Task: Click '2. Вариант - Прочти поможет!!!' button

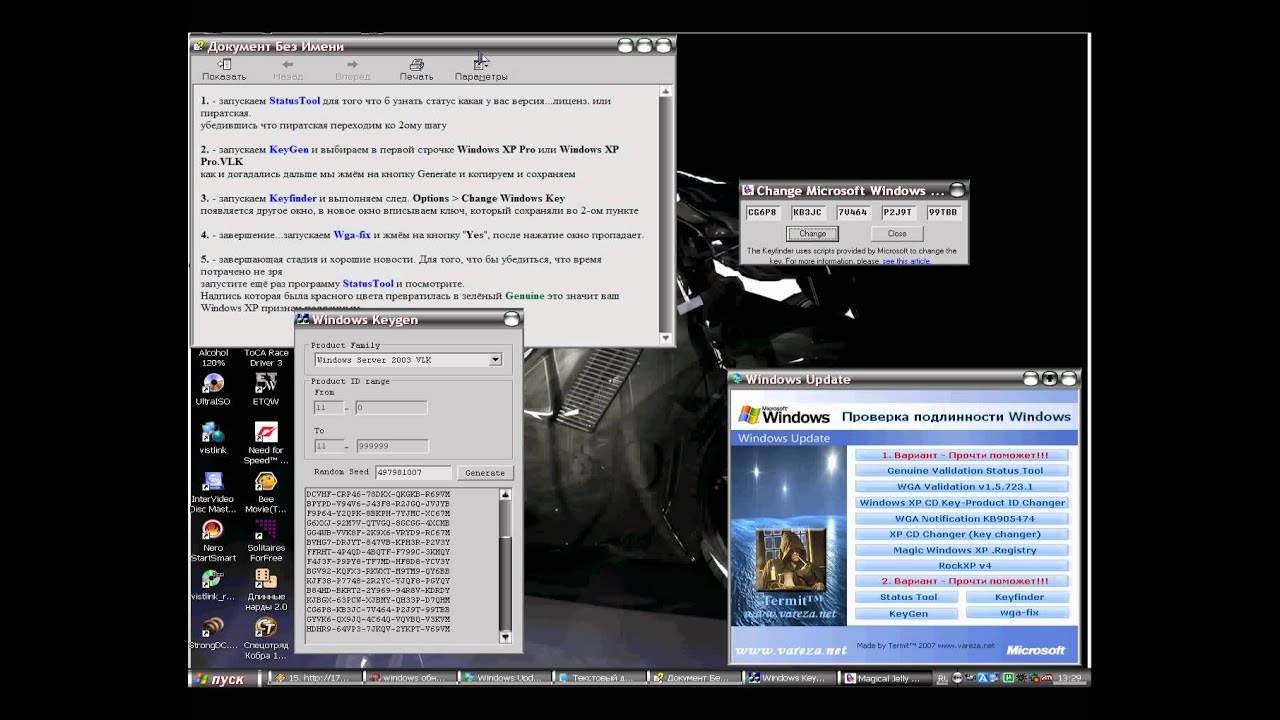Action: pos(964,581)
